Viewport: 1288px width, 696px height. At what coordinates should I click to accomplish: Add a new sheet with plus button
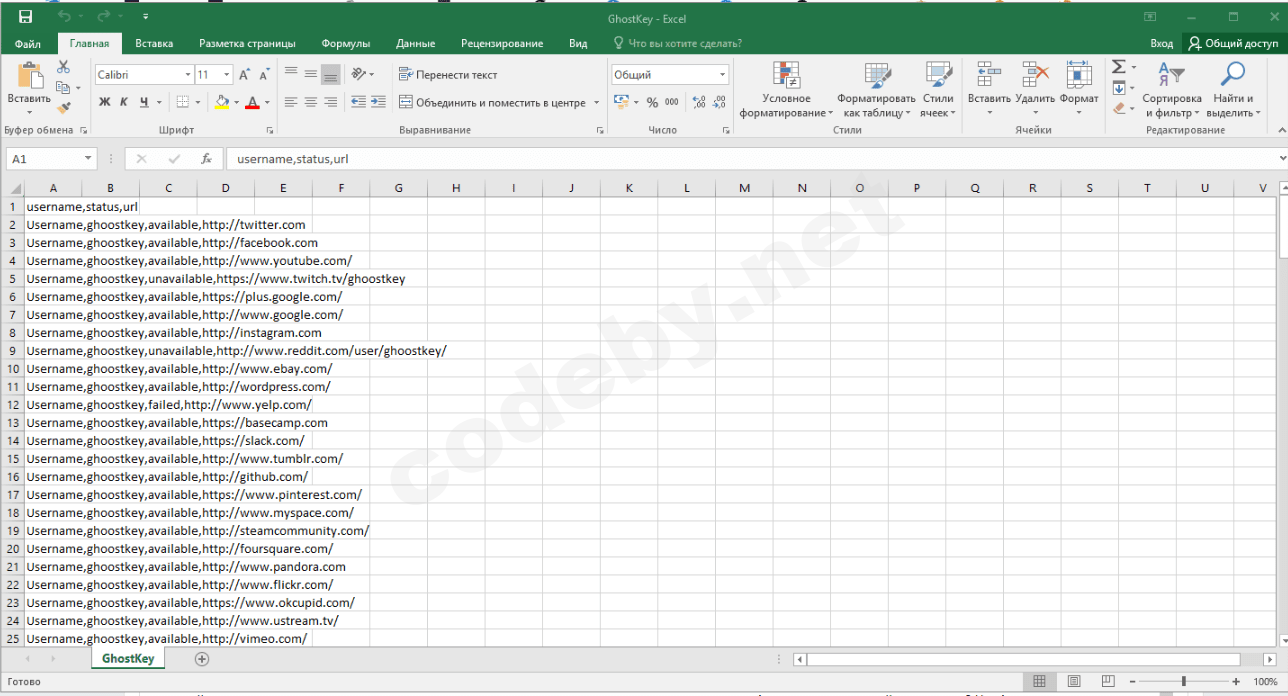point(202,659)
